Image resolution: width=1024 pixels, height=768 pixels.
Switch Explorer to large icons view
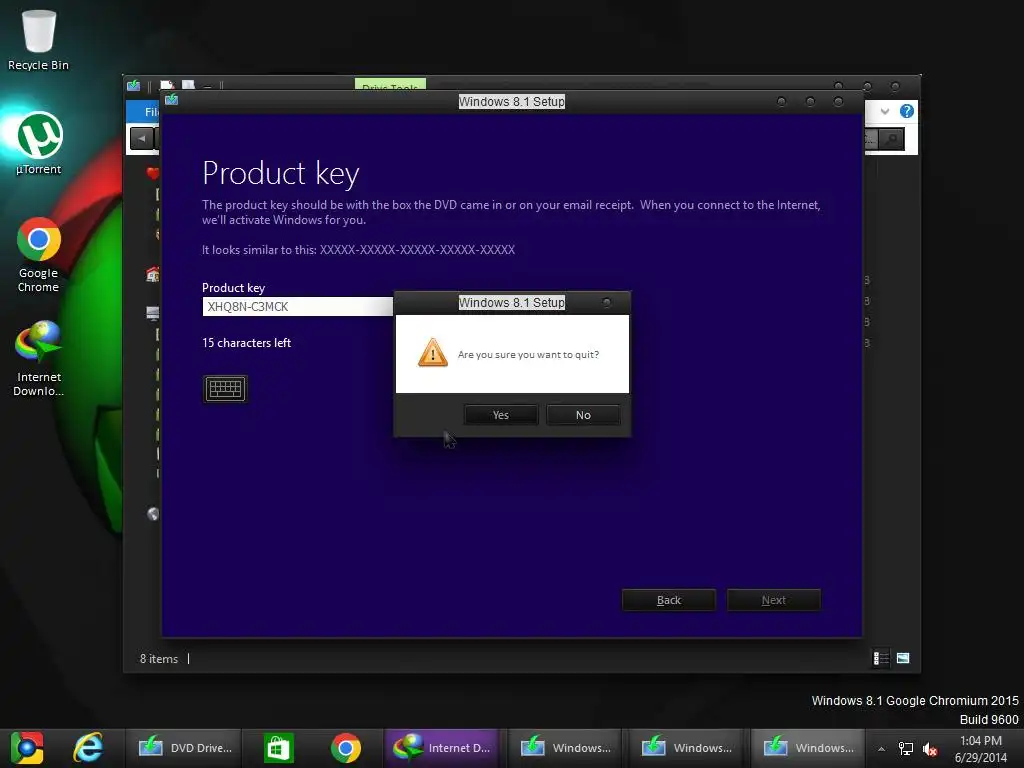(903, 658)
